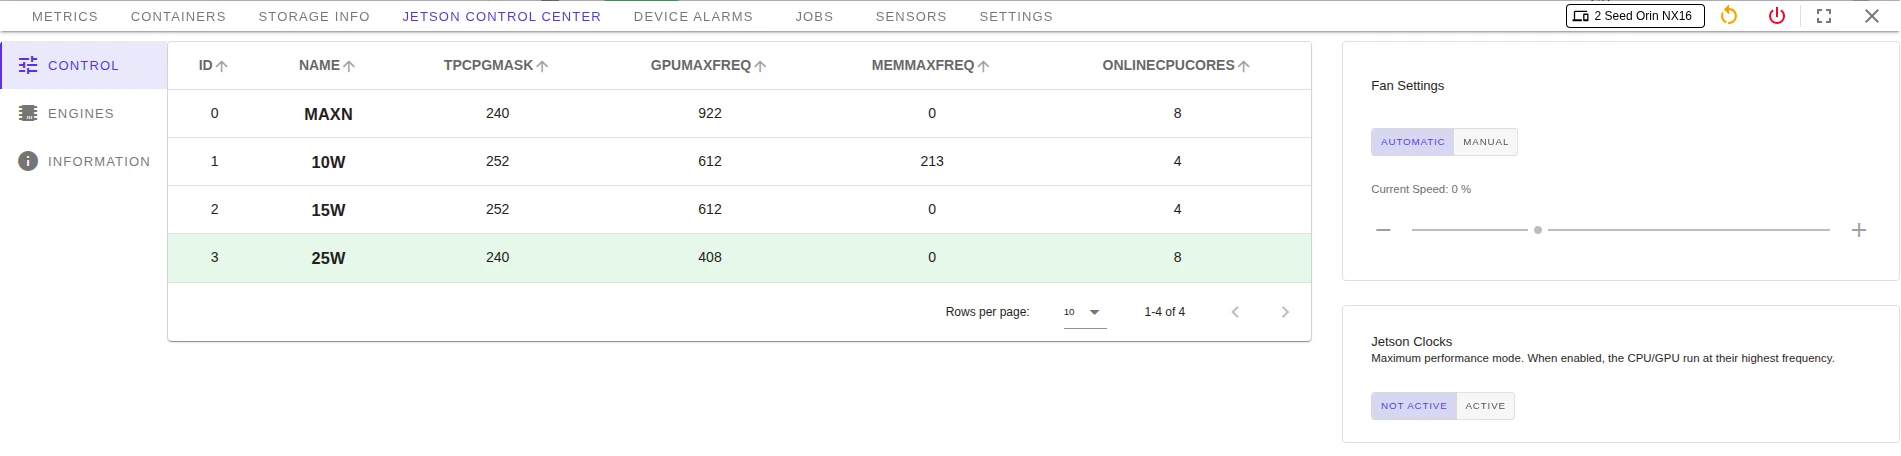Switch fan mode to Manual
1901x456 pixels.
[1485, 142]
